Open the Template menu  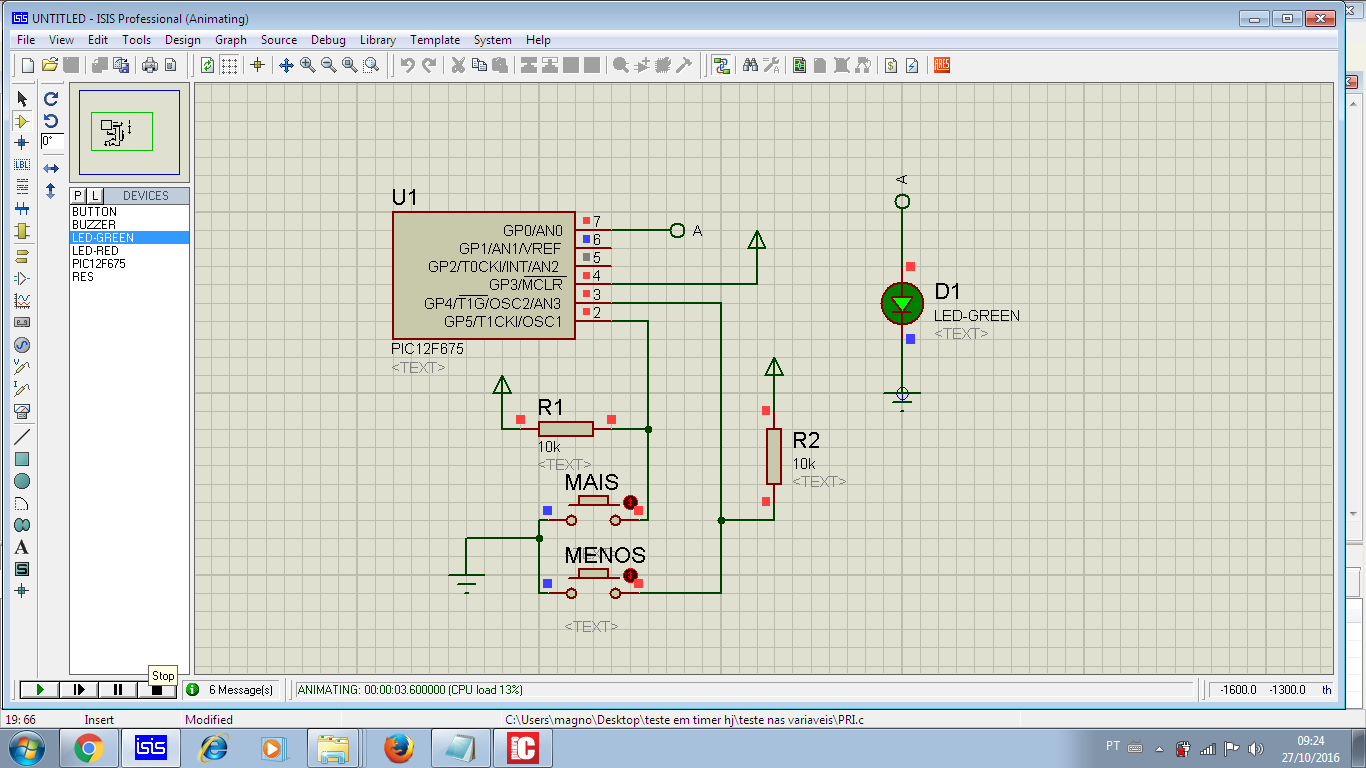click(435, 40)
